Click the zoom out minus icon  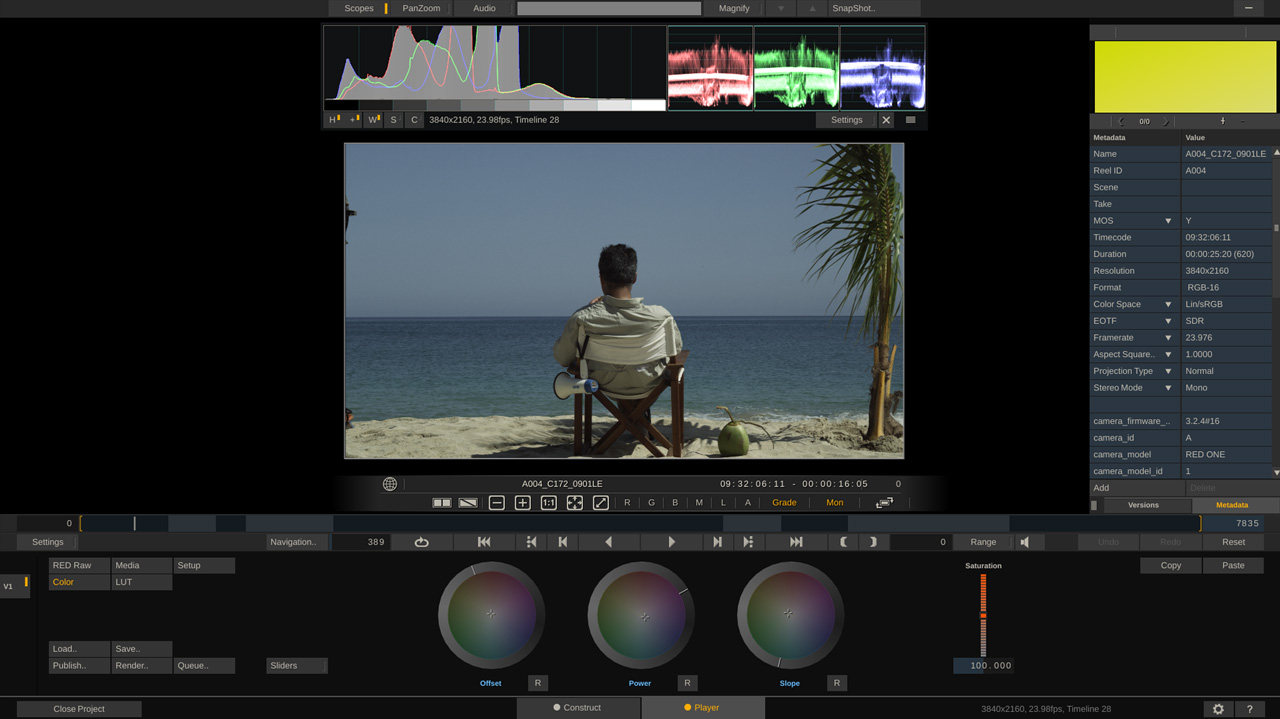pos(497,502)
